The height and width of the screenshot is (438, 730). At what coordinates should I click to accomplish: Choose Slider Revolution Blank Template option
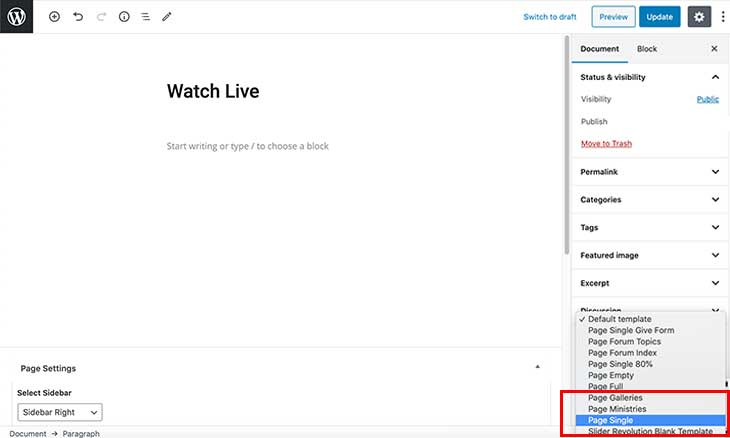[x=650, y=431]
